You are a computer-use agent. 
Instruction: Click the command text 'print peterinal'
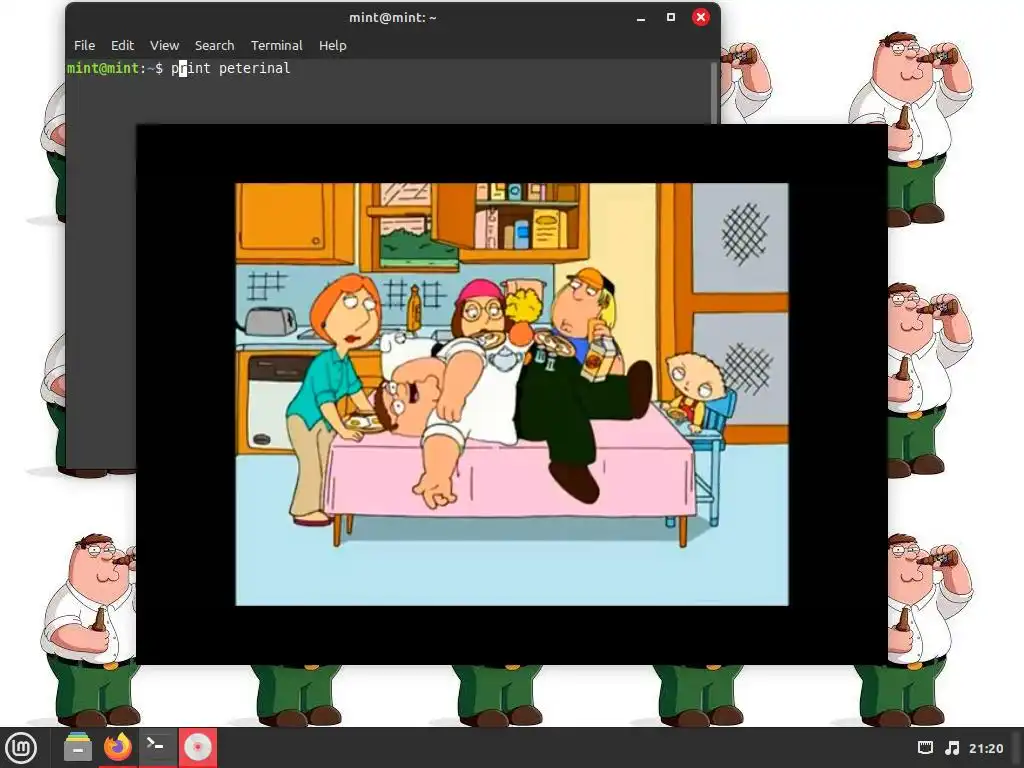pyautogui.click(x=231, y=68)
